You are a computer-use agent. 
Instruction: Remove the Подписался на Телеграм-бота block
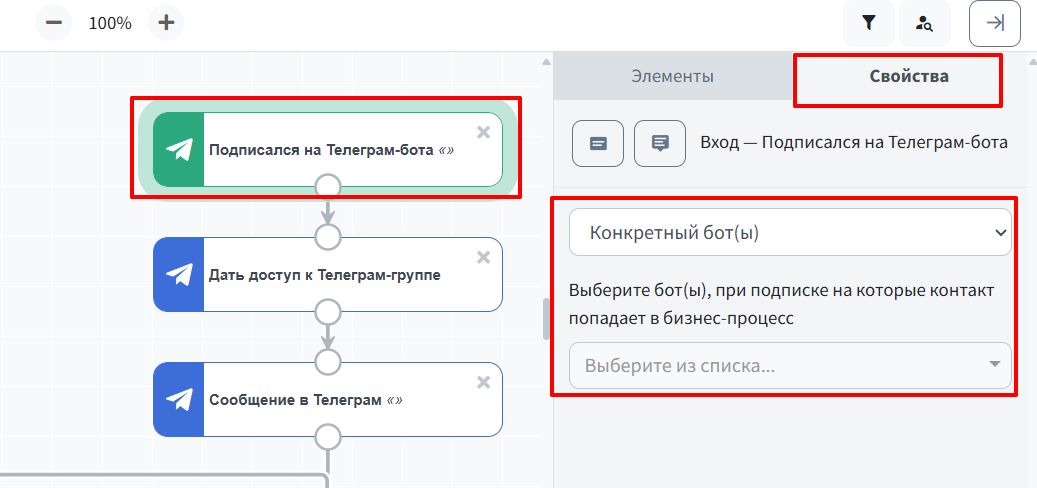click(x=483, y=132)
